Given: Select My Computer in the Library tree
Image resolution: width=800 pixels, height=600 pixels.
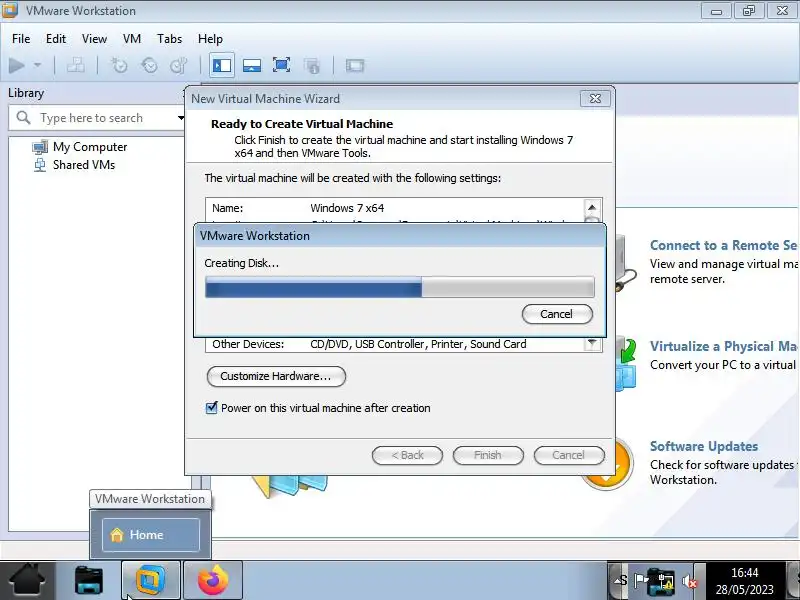Looking at the screenshot, I should click(x=90, y=147).
